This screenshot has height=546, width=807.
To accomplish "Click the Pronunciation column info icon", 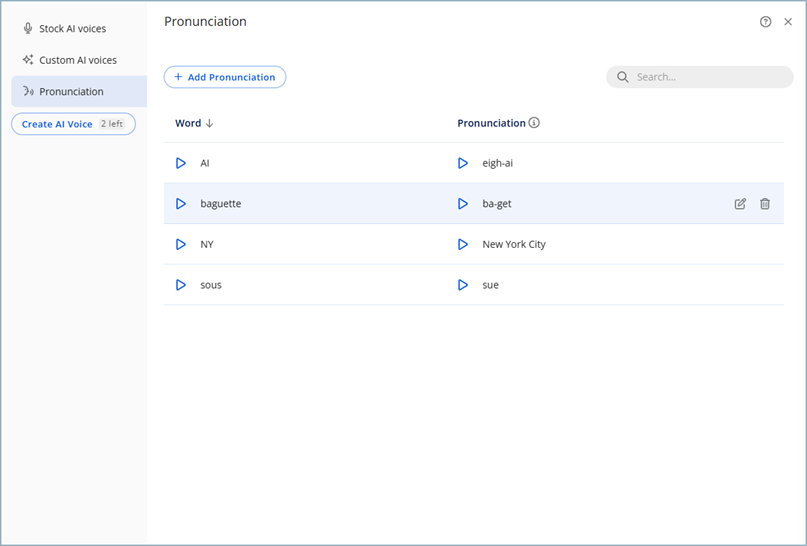I will (x=534, y=123).
